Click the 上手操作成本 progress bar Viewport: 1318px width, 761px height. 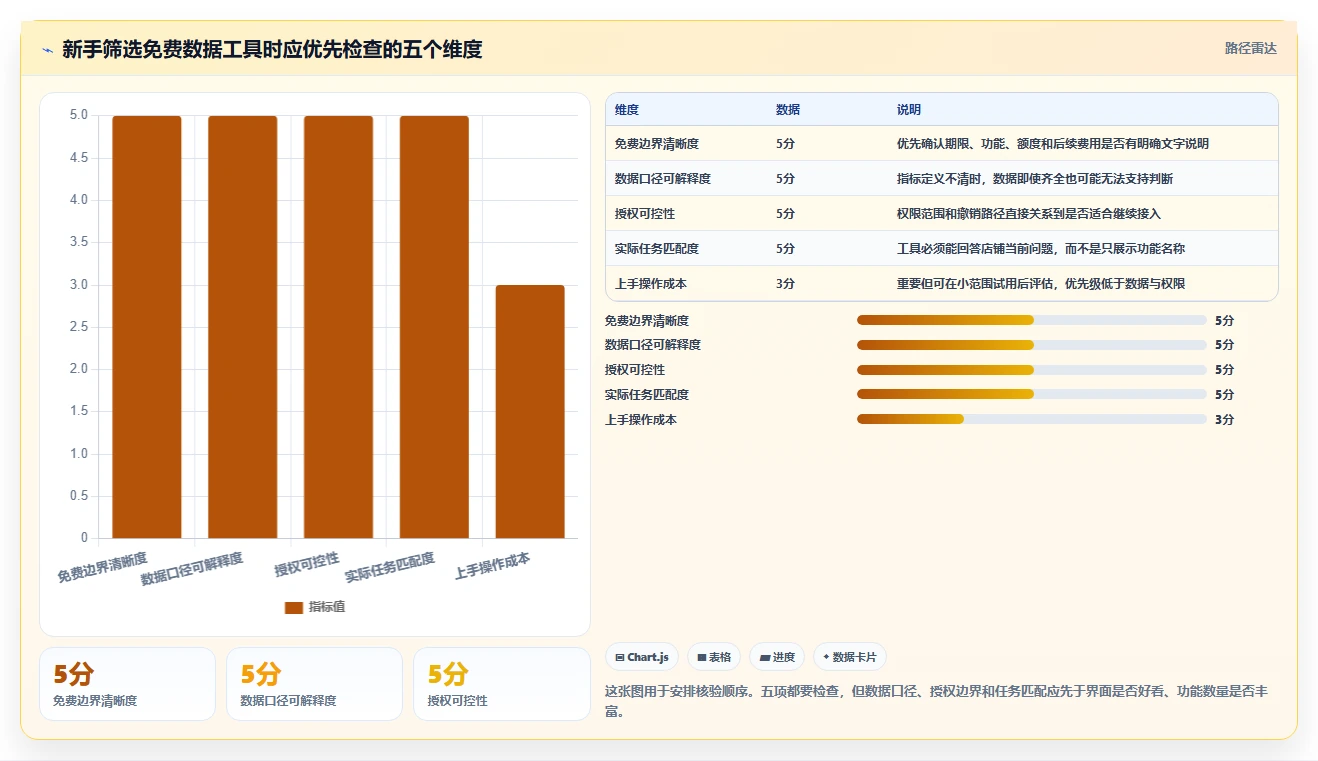tap(1032, 420)
